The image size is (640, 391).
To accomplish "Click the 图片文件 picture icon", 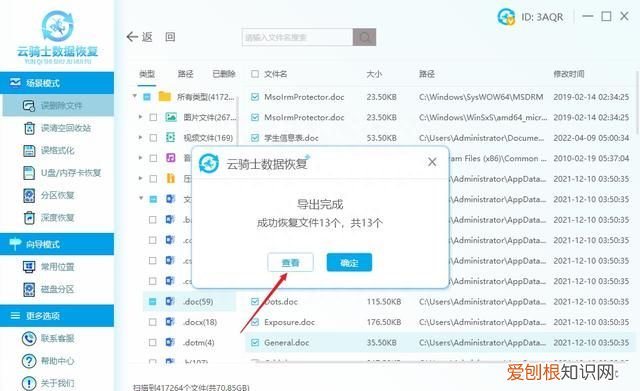I will point(171,117).
